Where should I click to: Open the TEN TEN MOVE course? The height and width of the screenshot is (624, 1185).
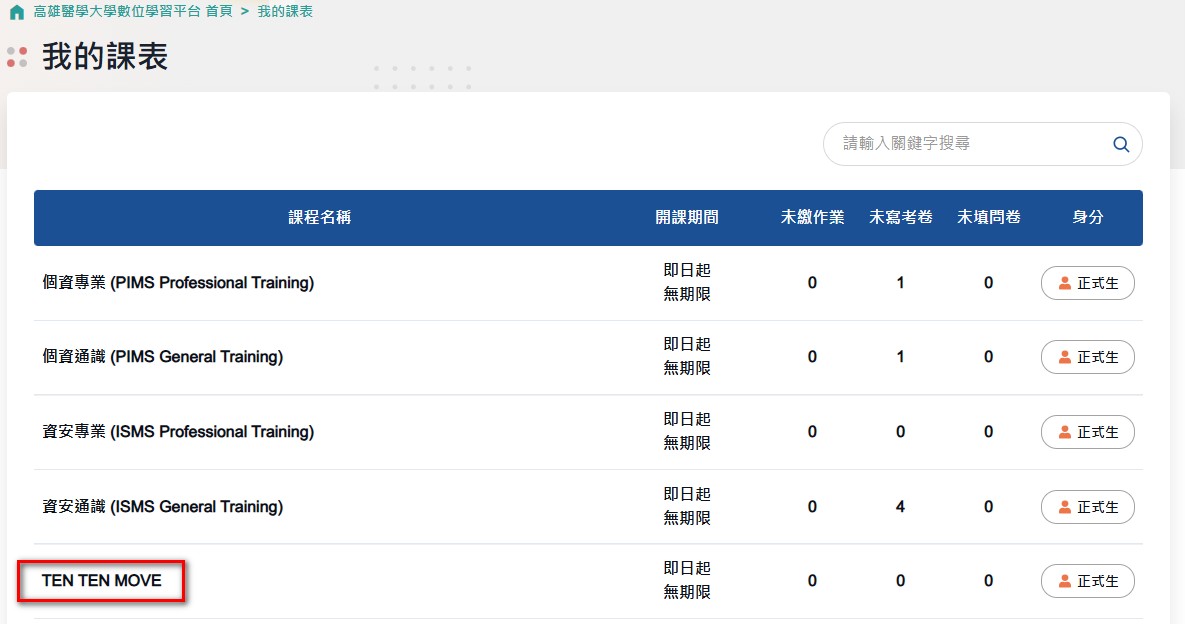click(101, 580)
